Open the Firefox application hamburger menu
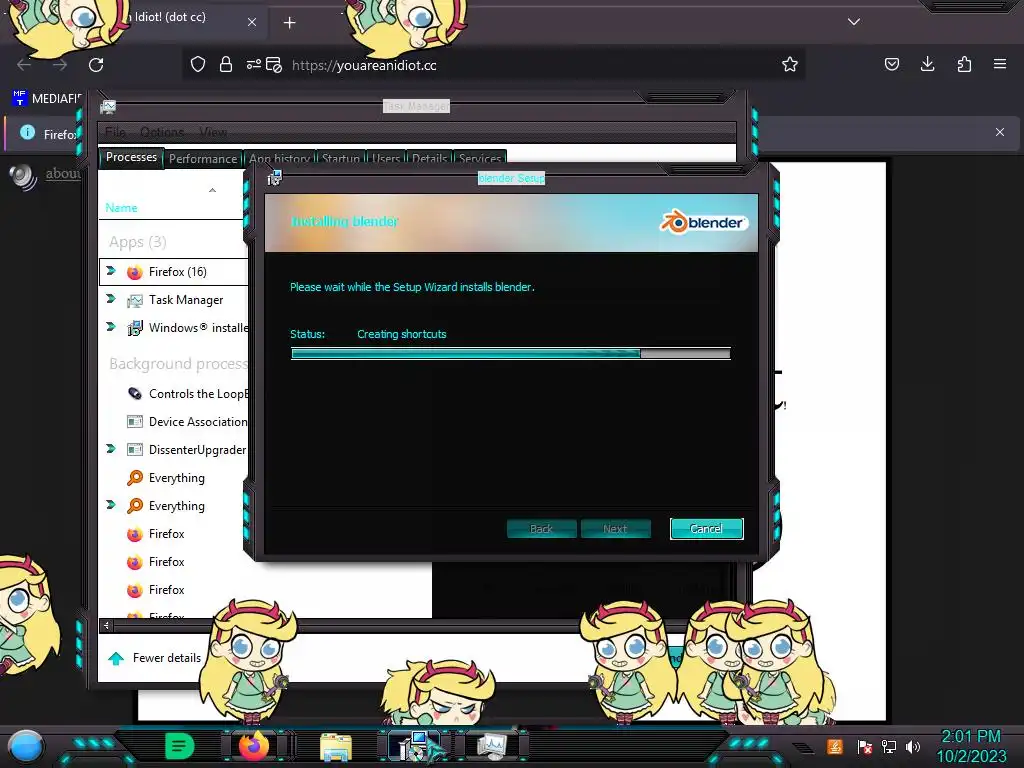Image resolution: width=1024 pixels, height=768 pixels. point(1000,64)
